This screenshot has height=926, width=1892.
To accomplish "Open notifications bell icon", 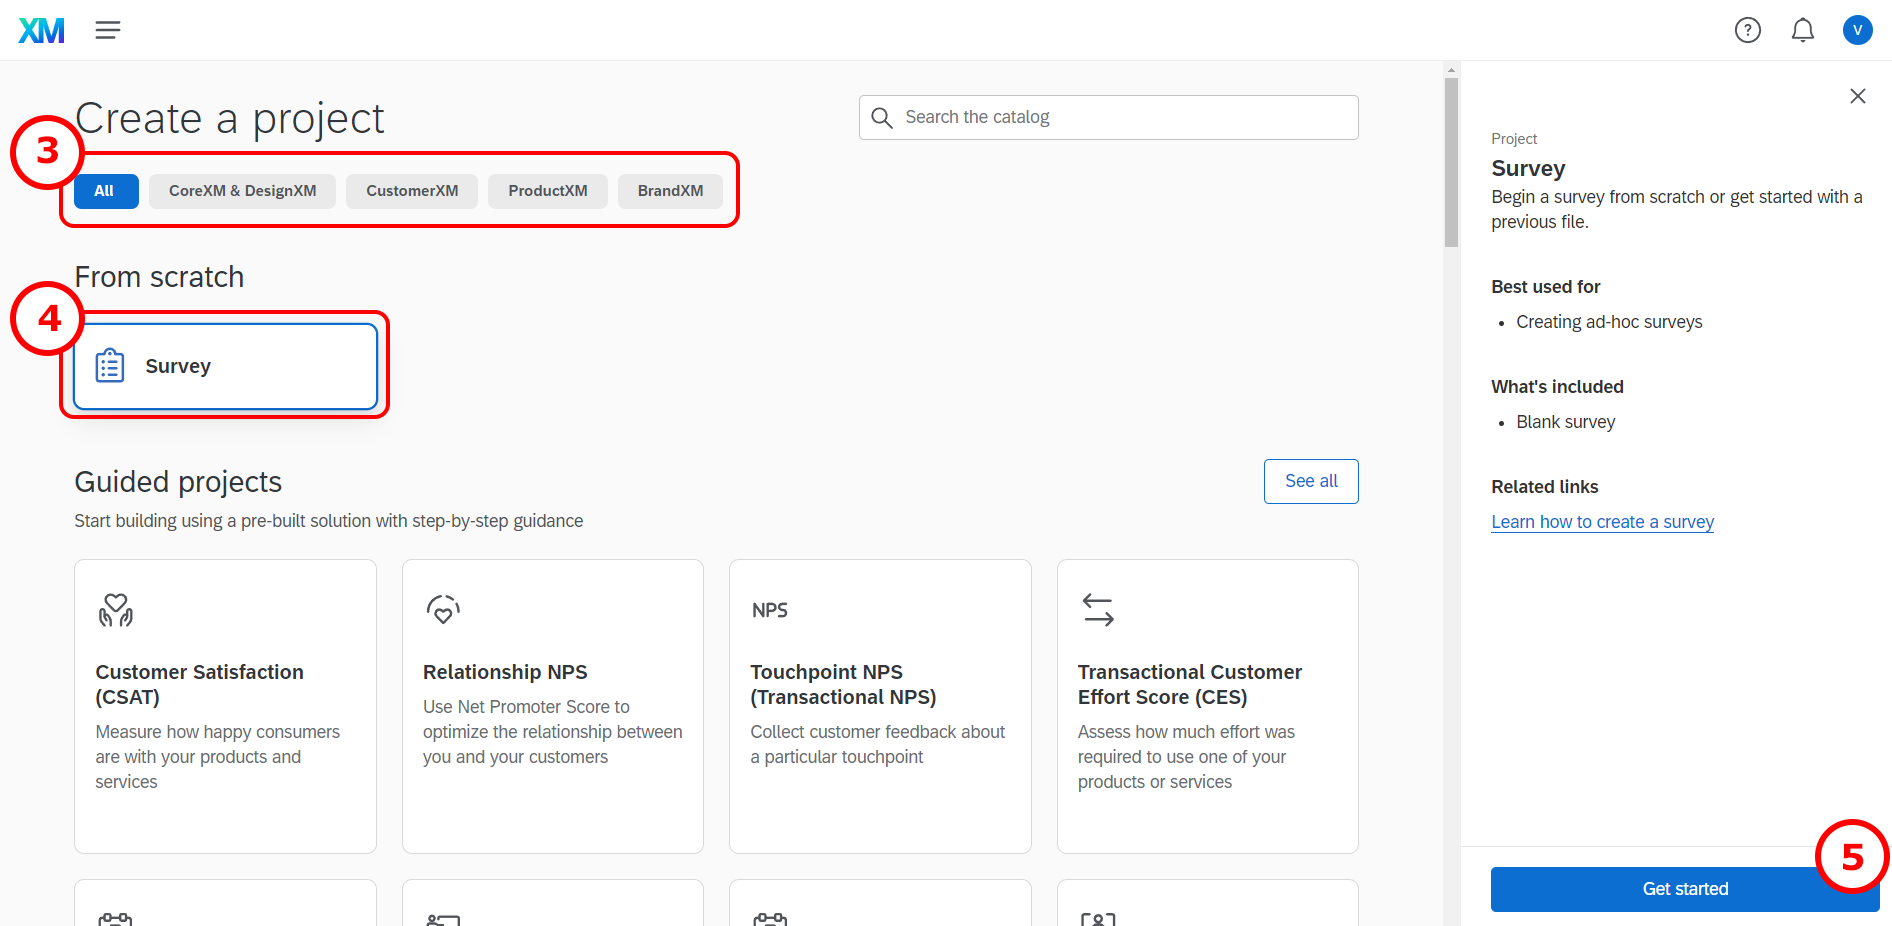I will click(1802, 30).
